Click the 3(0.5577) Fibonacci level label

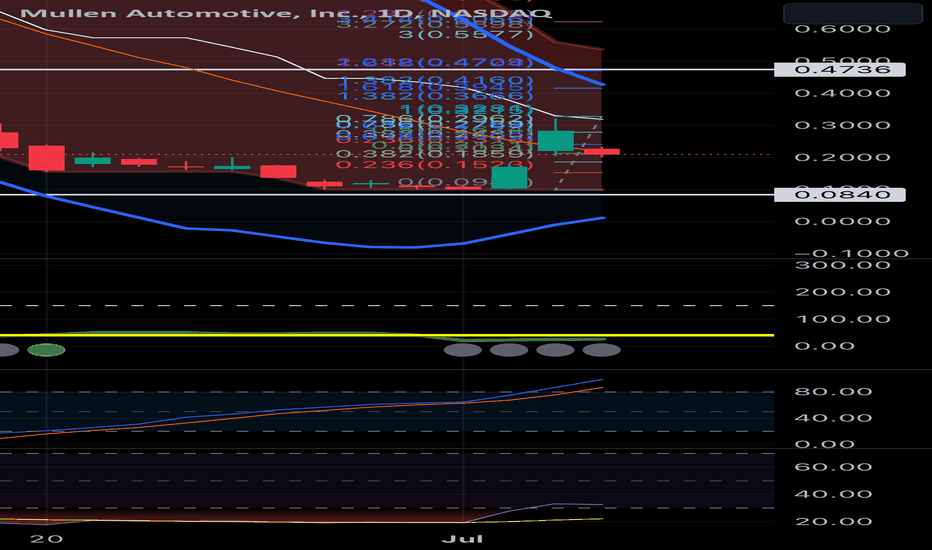(465, 34)
